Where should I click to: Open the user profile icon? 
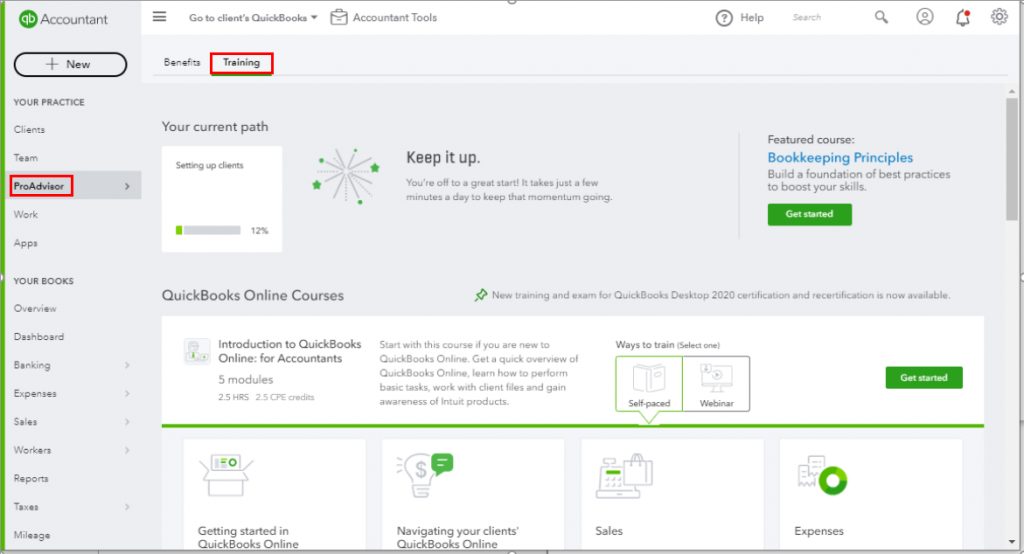pos(924,17)
